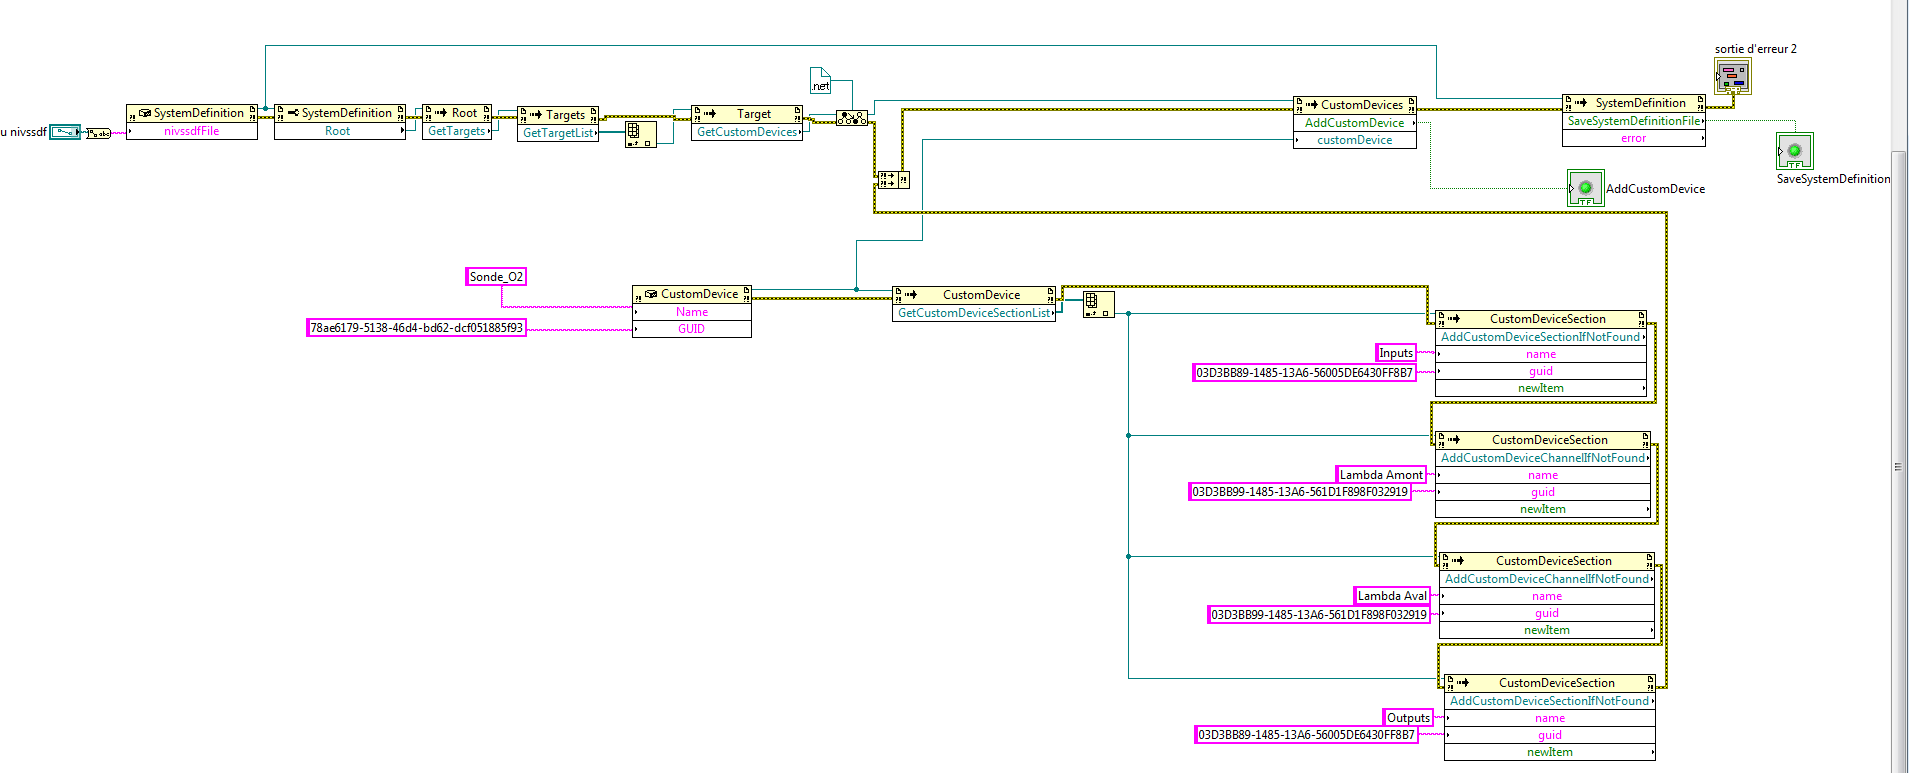Select CustomDeviceSection header of the Inputs node
The image size is (1909, 773).
click(1541, 319)
